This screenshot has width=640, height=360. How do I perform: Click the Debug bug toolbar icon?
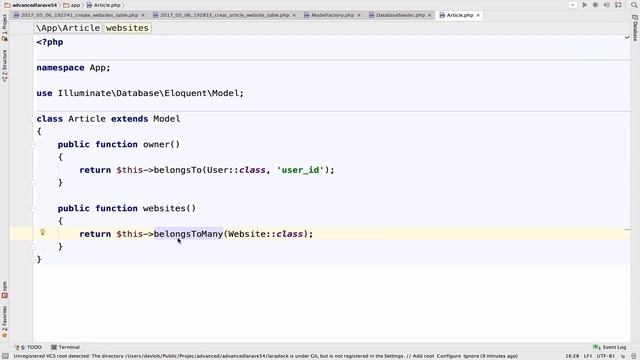(596, 5)
